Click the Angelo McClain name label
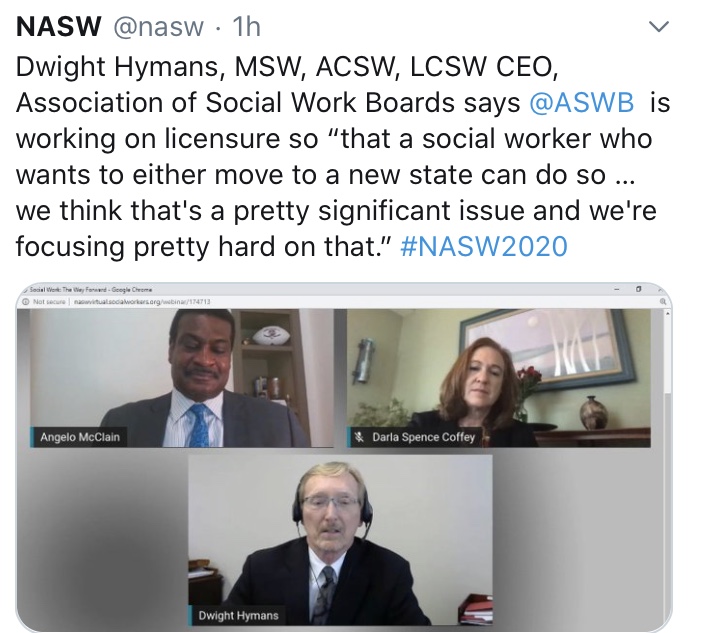Viewport: 703px width, 633px height. 80,437
